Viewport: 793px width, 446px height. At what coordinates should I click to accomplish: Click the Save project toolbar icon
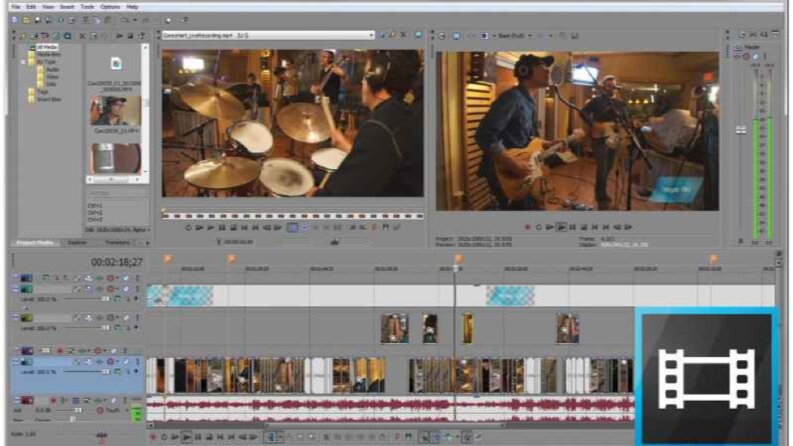pyautogui.click(x=37, y=20)
